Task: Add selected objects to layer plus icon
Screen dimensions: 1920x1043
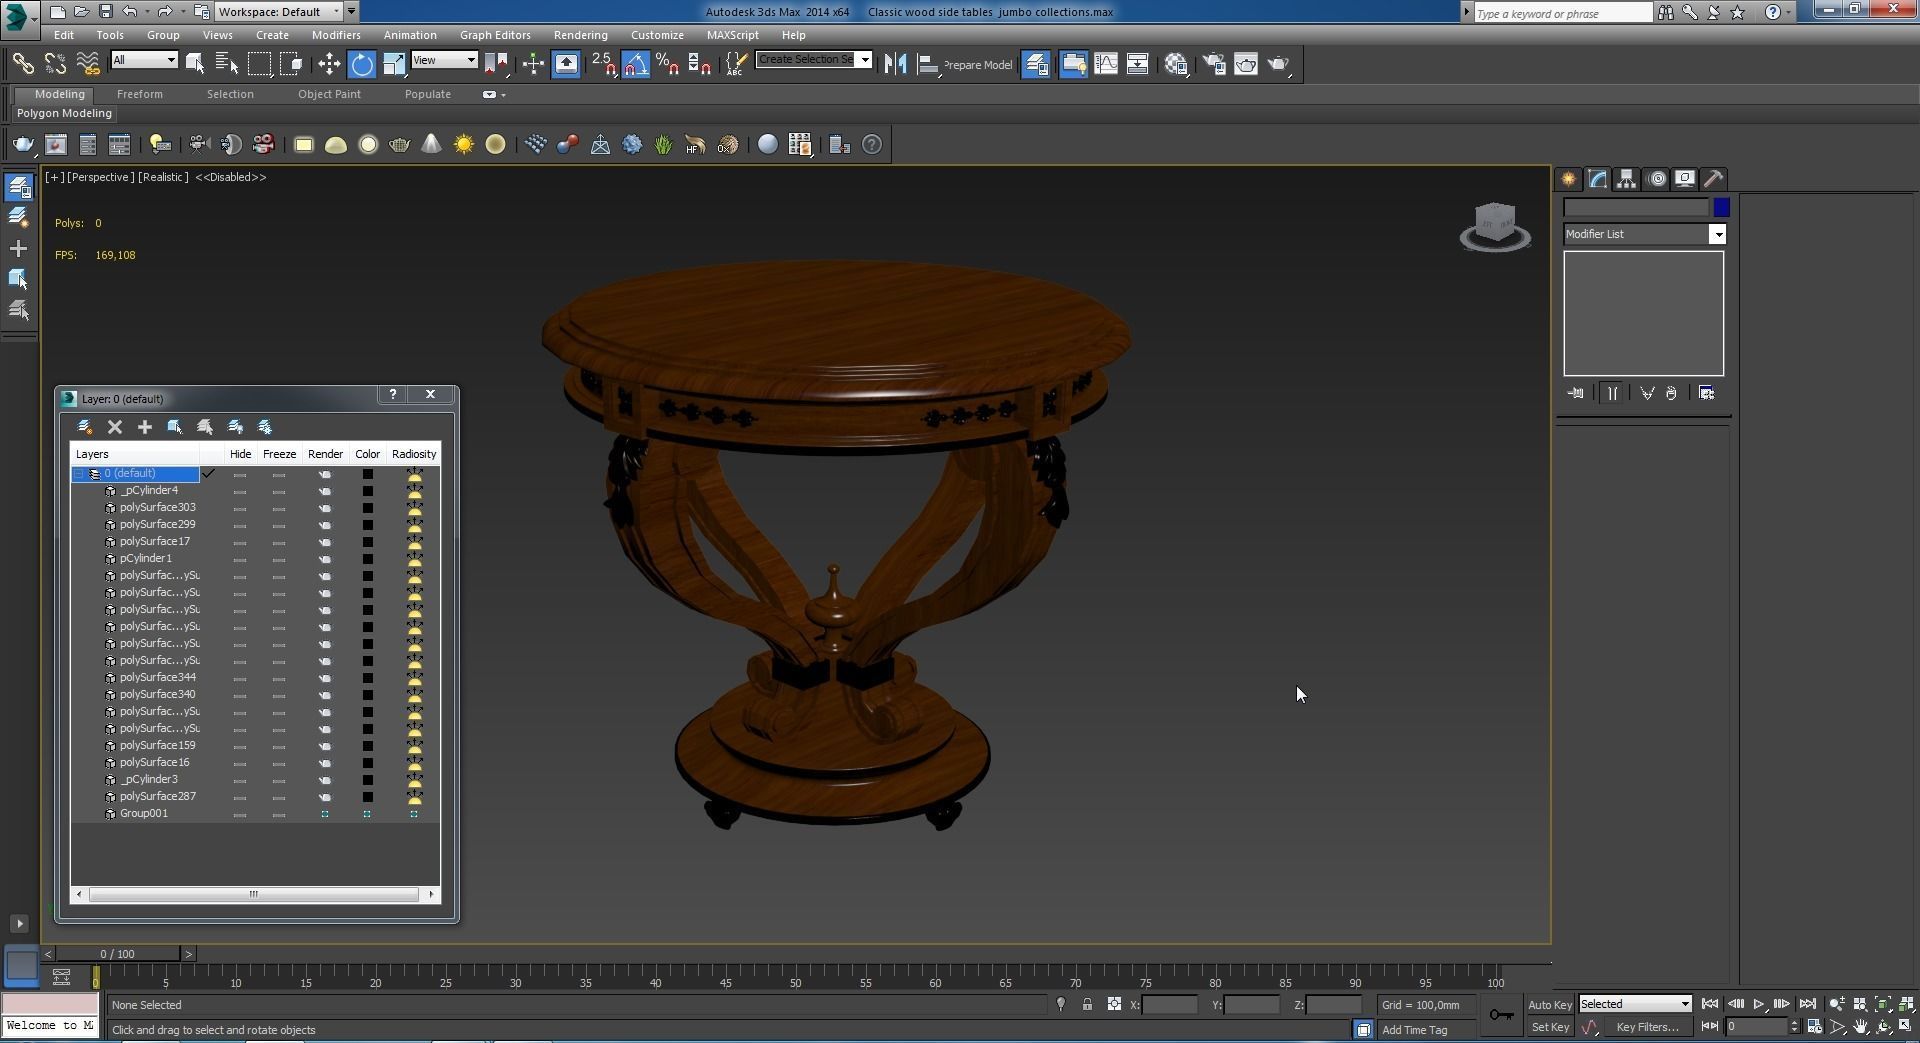Action: [x=145, y=427]
